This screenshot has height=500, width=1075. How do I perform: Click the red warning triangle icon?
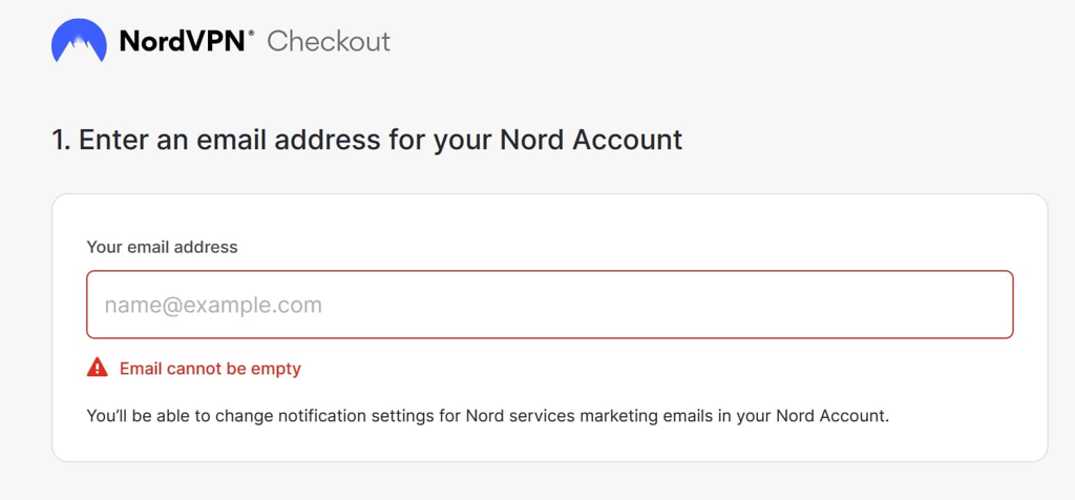point(97,368)
